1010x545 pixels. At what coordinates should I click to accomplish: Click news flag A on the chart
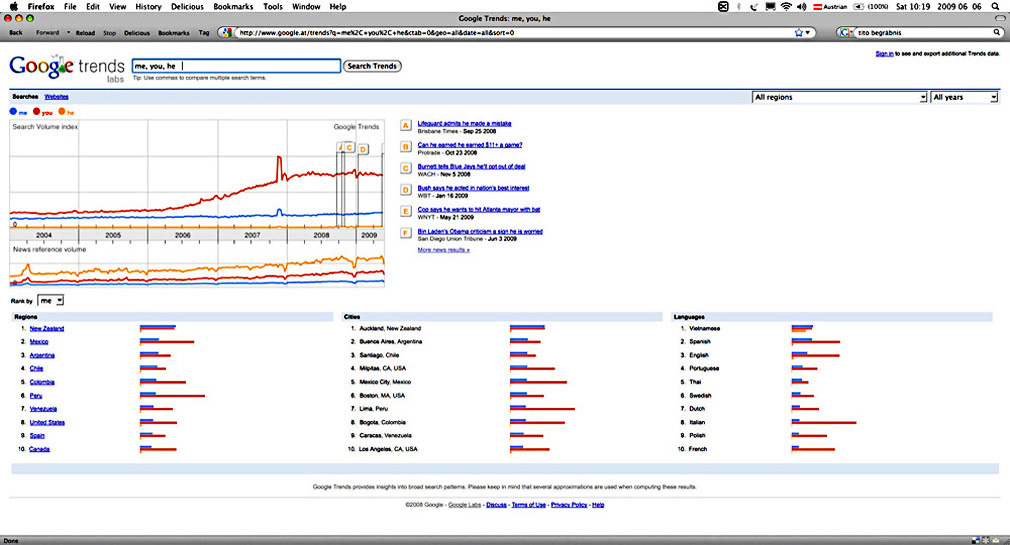pos(340,148)
